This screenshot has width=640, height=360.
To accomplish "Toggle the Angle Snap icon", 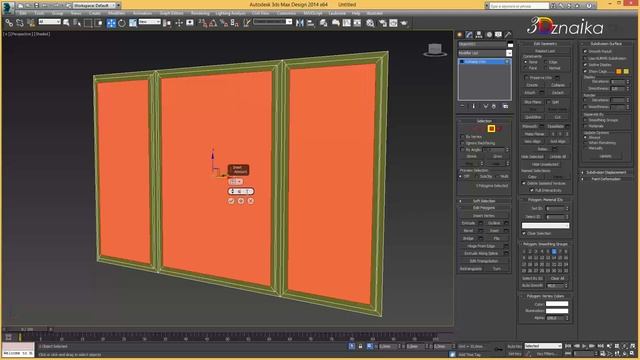I will click(x=213, y=23).
